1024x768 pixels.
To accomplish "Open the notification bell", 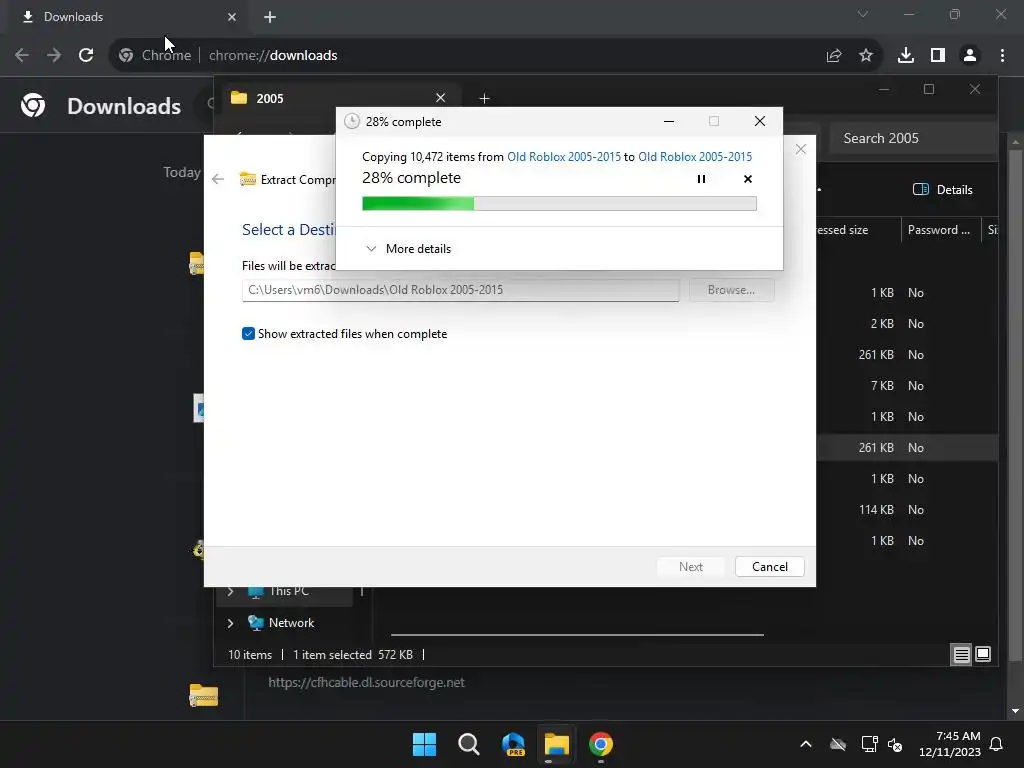I will pos(997,744).
